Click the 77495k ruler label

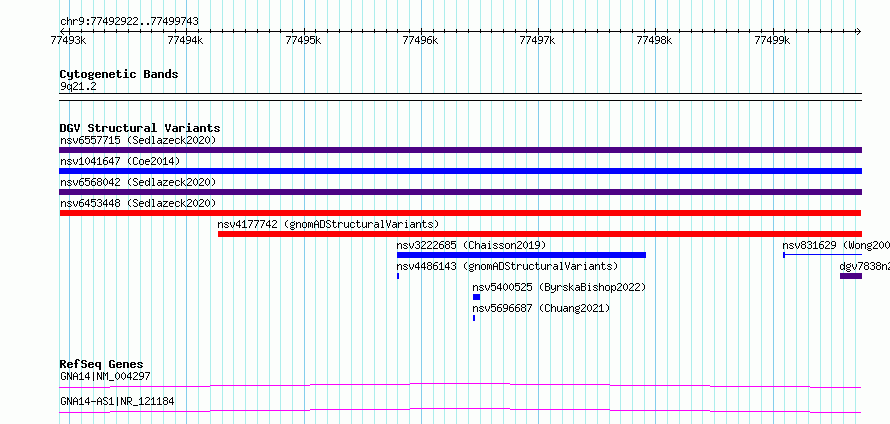point(303,40)
